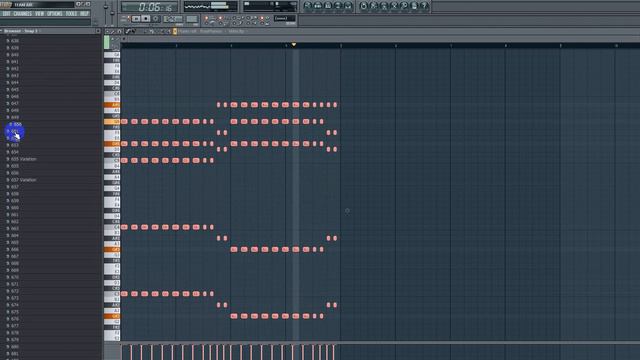Click the Browser panel corner button
This screenshot has height=360, width=640.
[x=98, y=31]
